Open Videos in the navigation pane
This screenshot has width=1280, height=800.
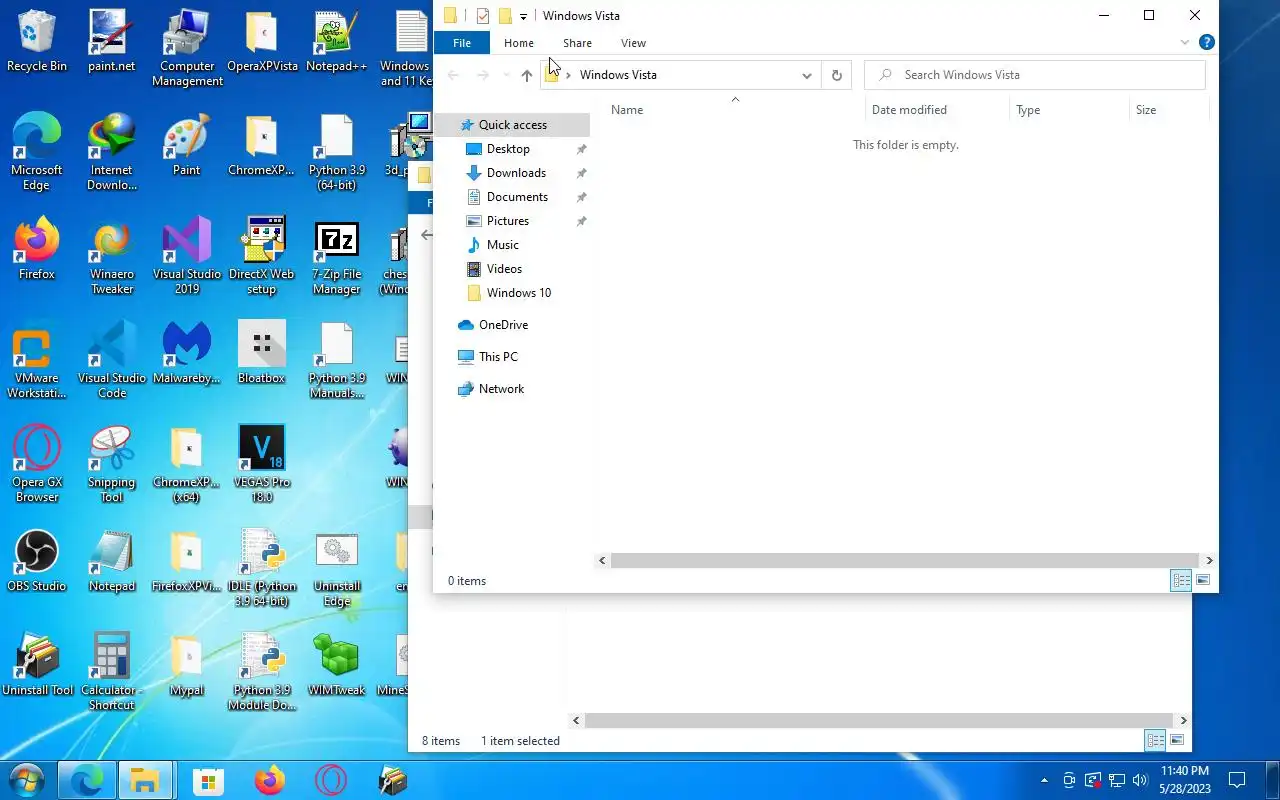coord(504,269)
